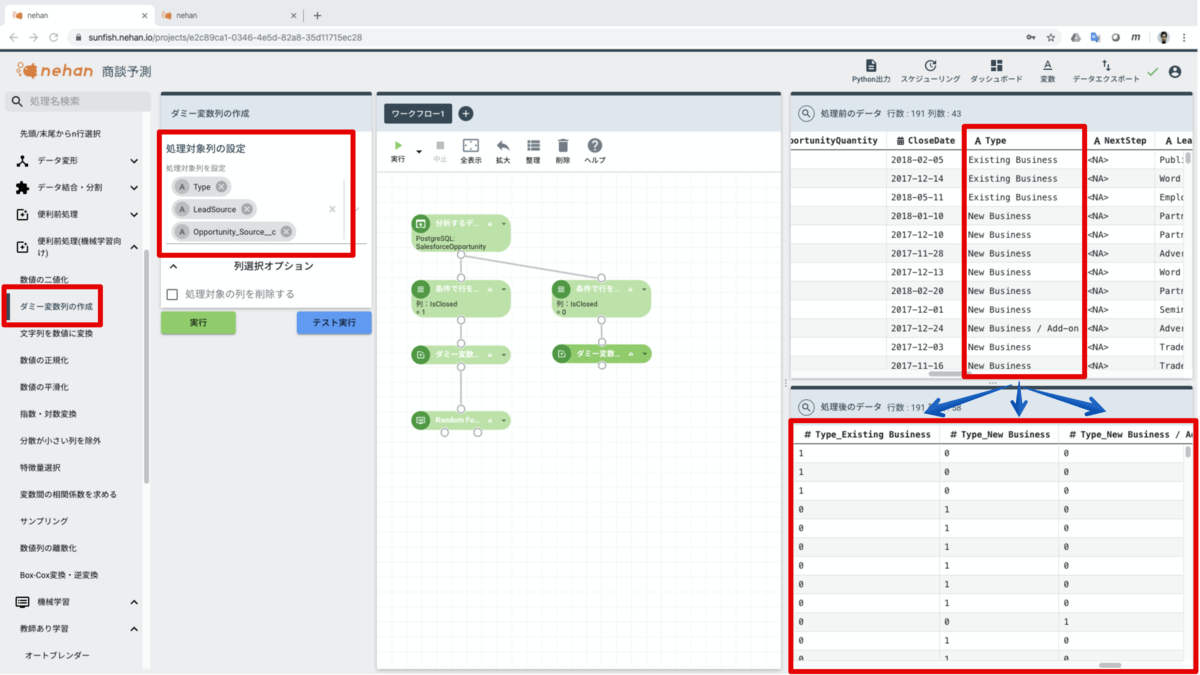Collapse the 機械学習 category
This screenshot has height=675, width=1200.
134,602
